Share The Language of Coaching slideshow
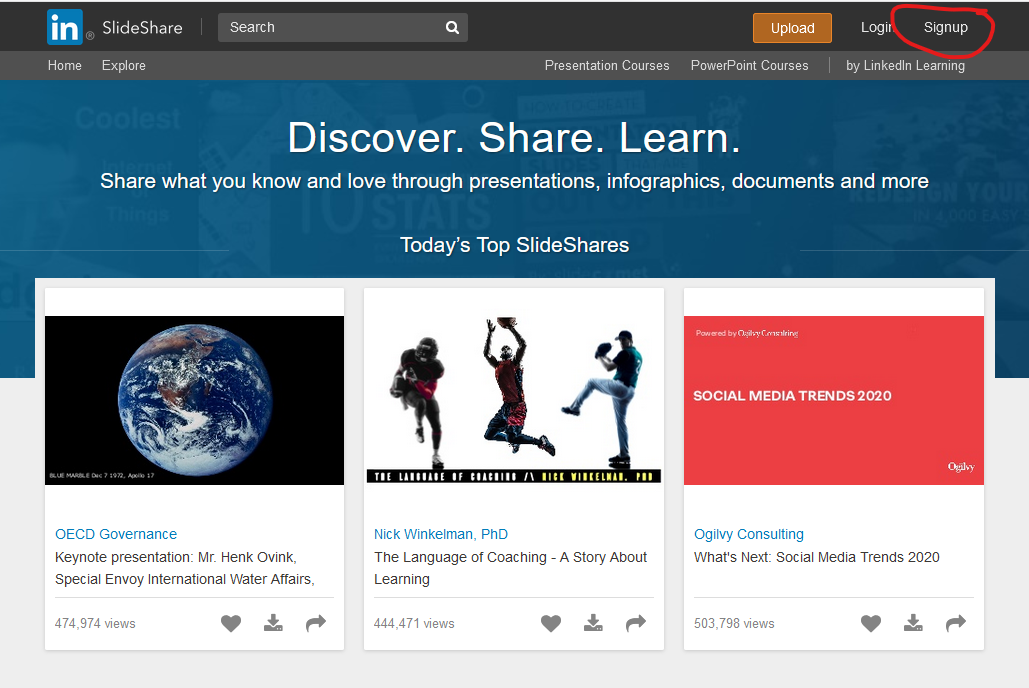The height and width of the screenshot is (688, 1029). click(x=636, y=623)
